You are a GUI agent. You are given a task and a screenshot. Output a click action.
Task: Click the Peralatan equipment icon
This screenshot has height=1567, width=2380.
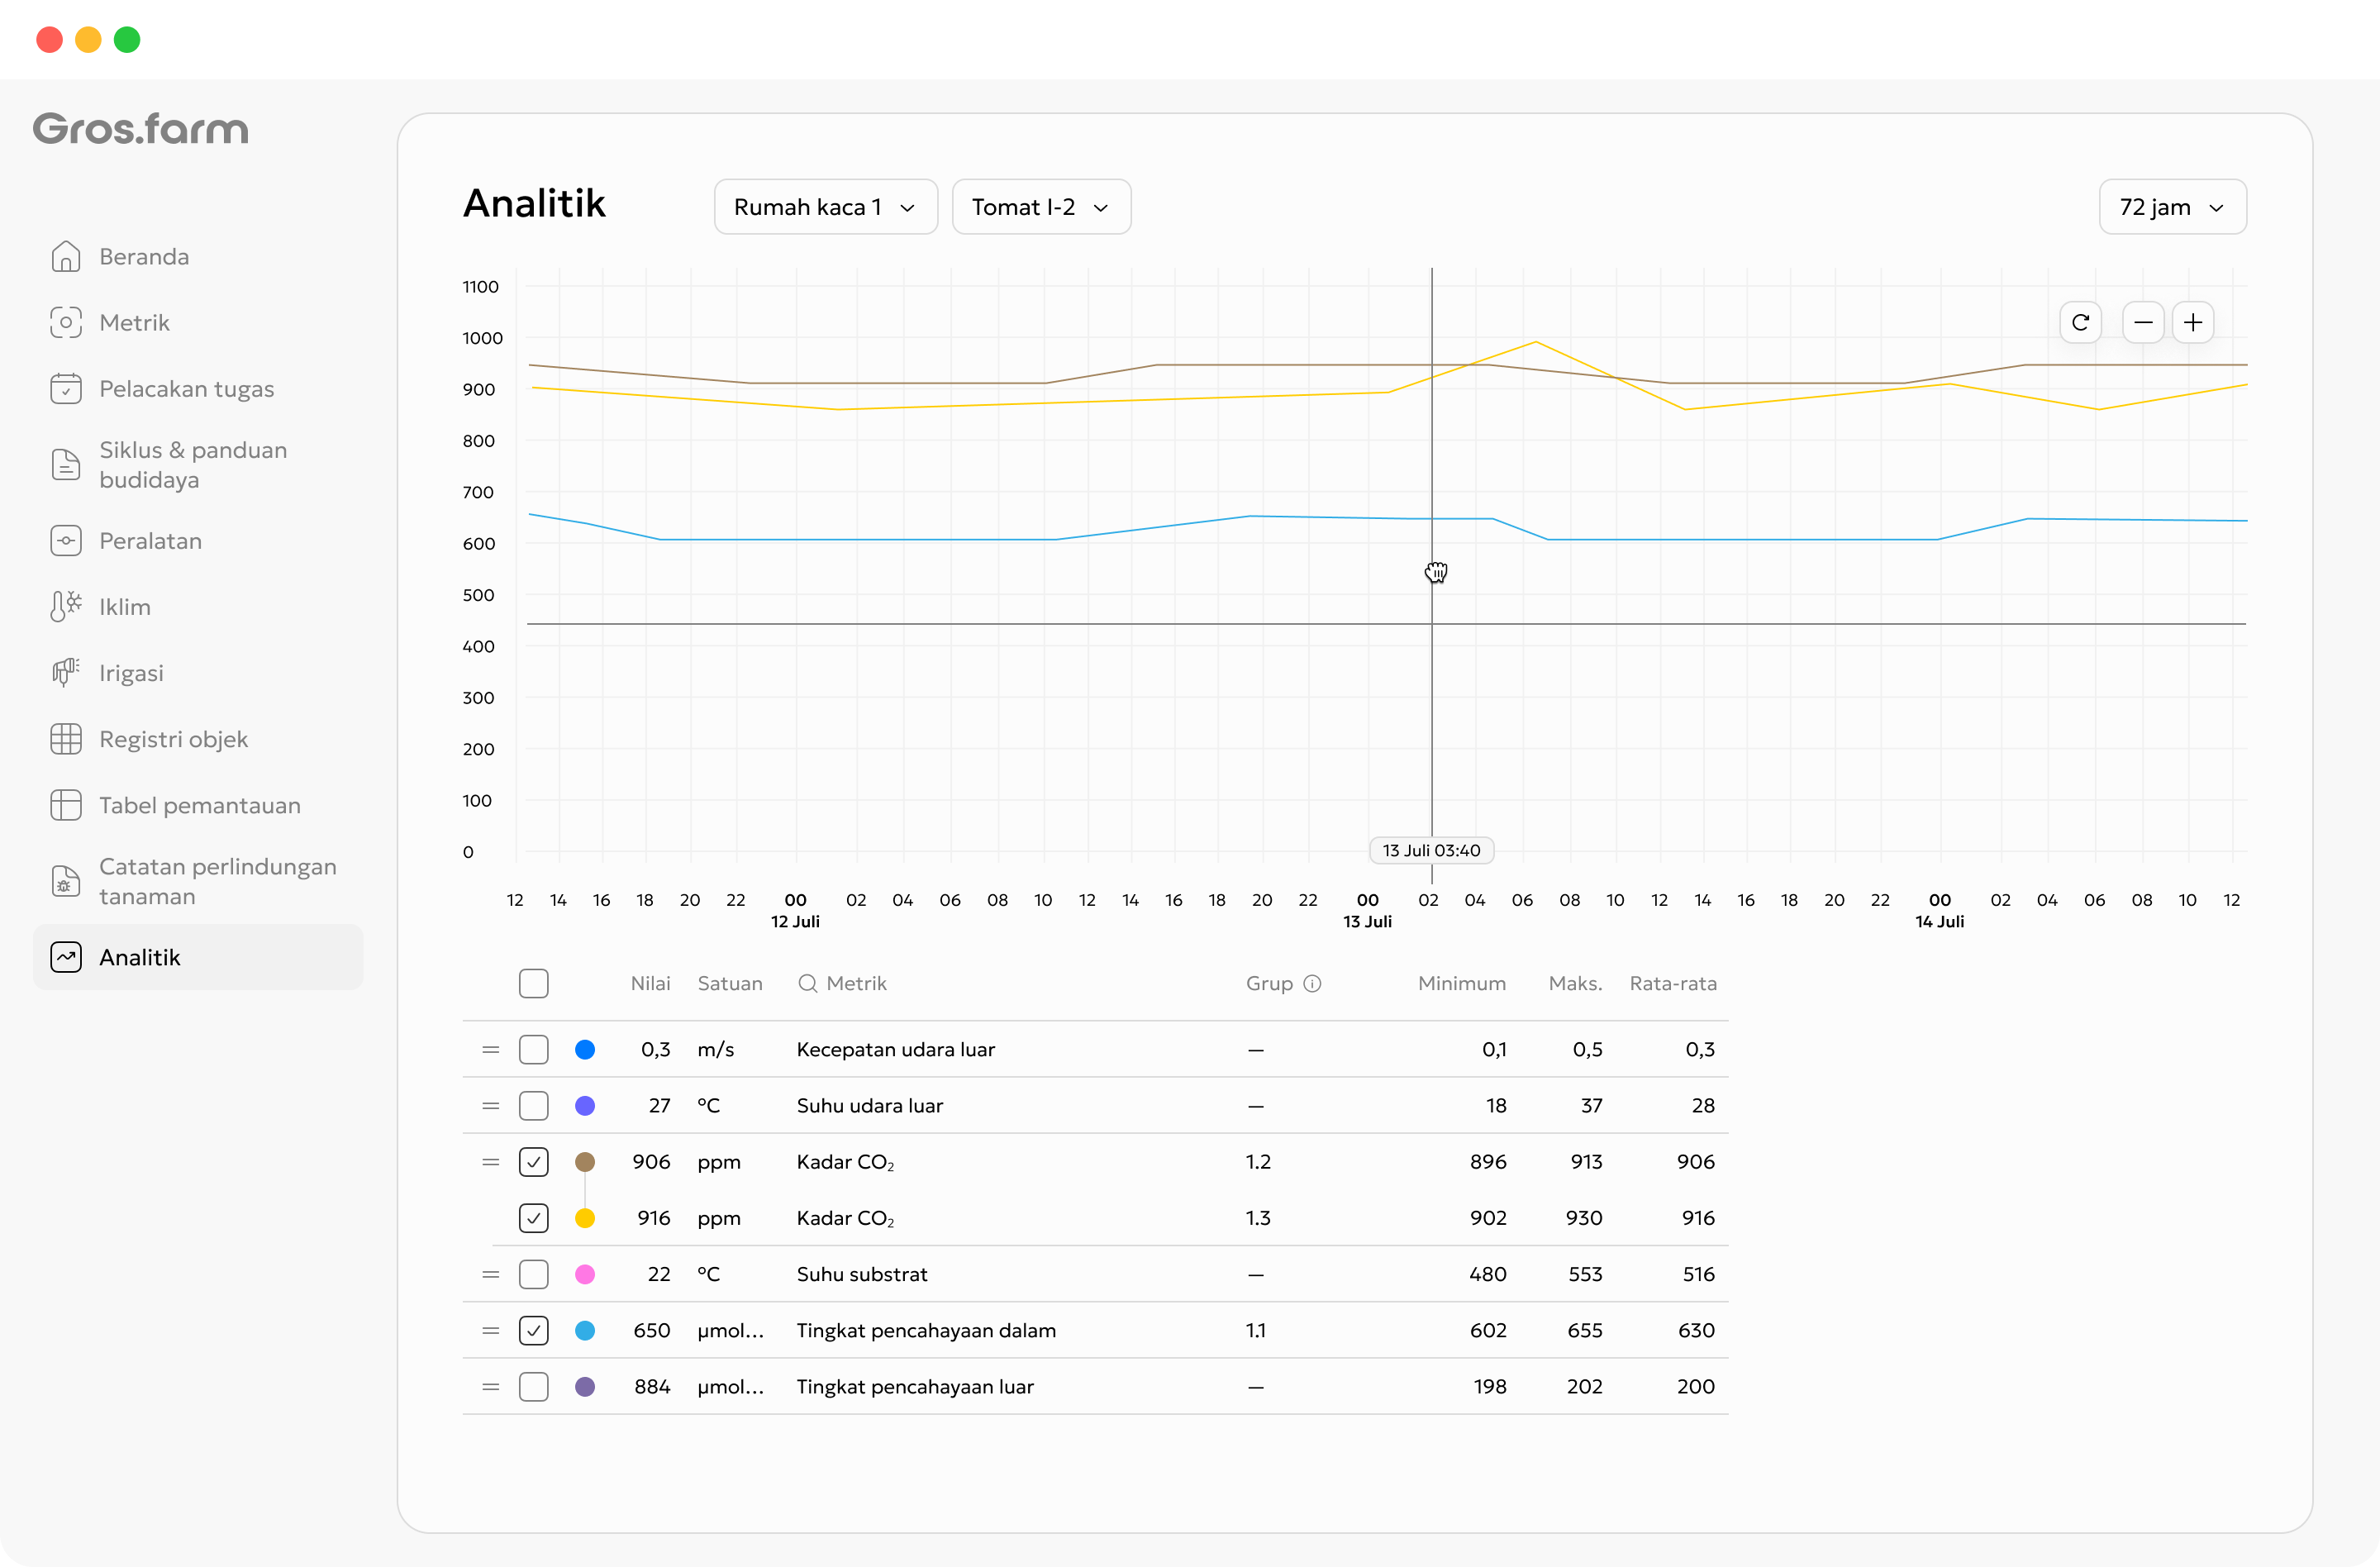66,541
